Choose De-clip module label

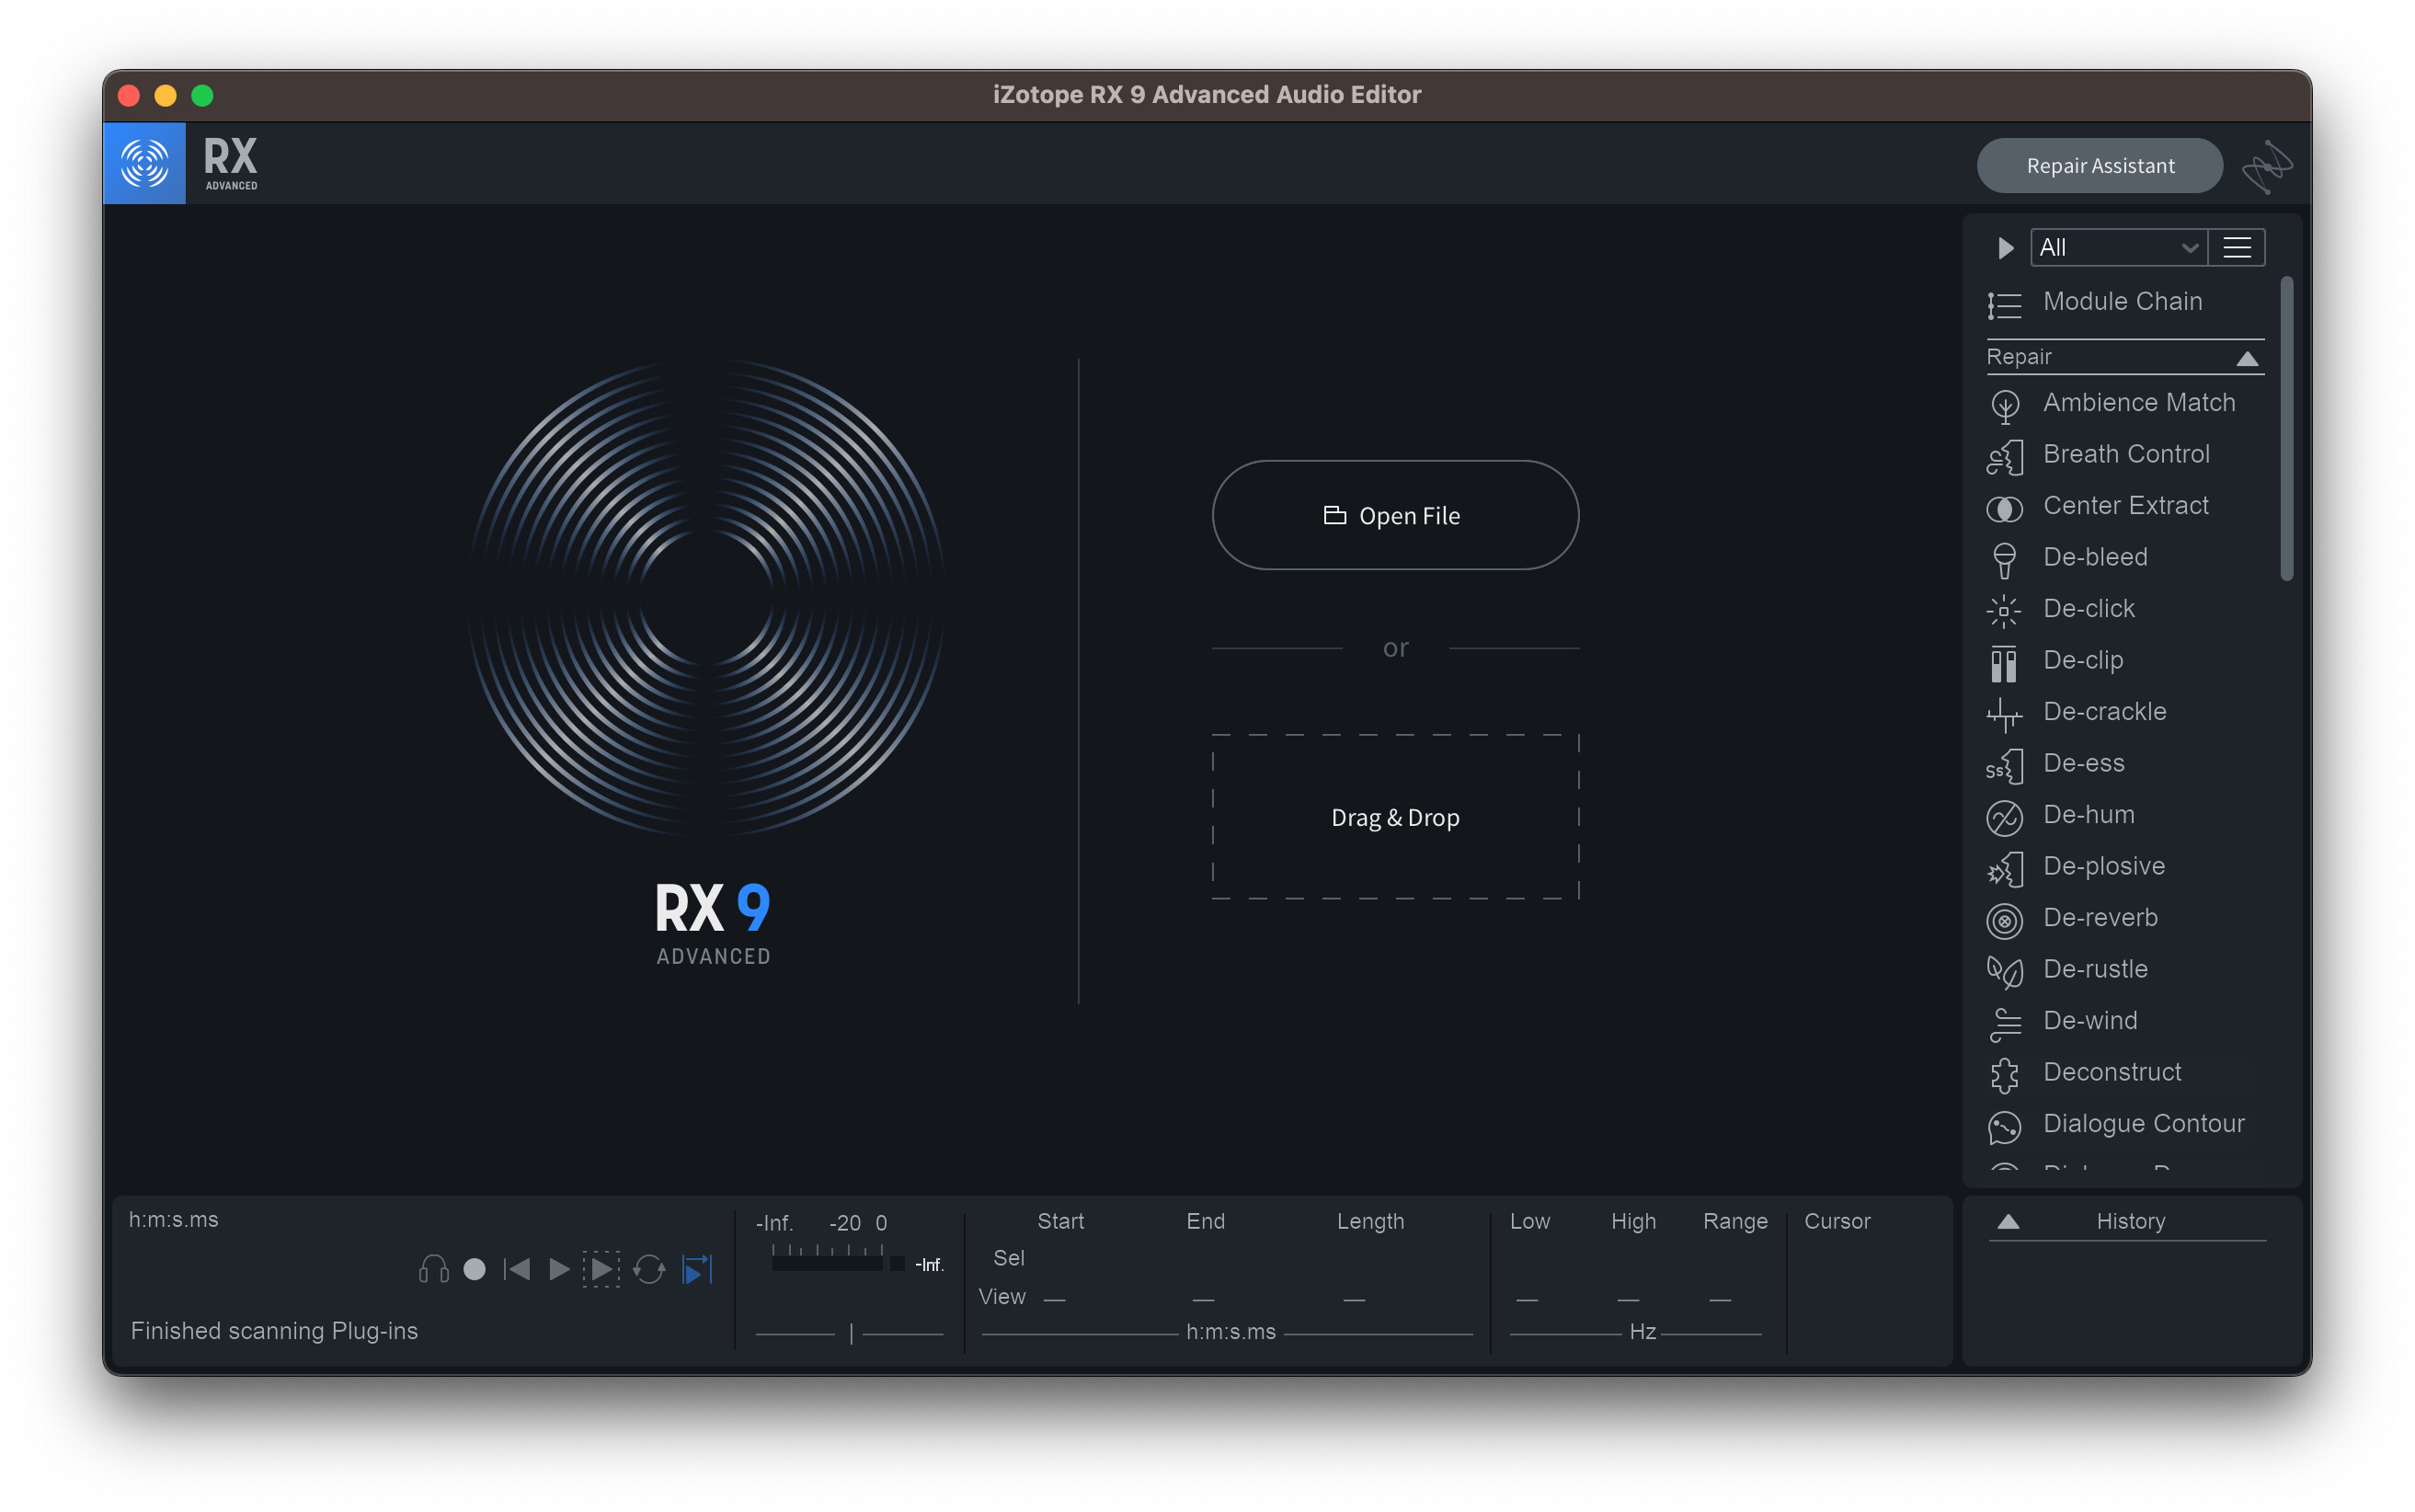[x=2083, y=660]
